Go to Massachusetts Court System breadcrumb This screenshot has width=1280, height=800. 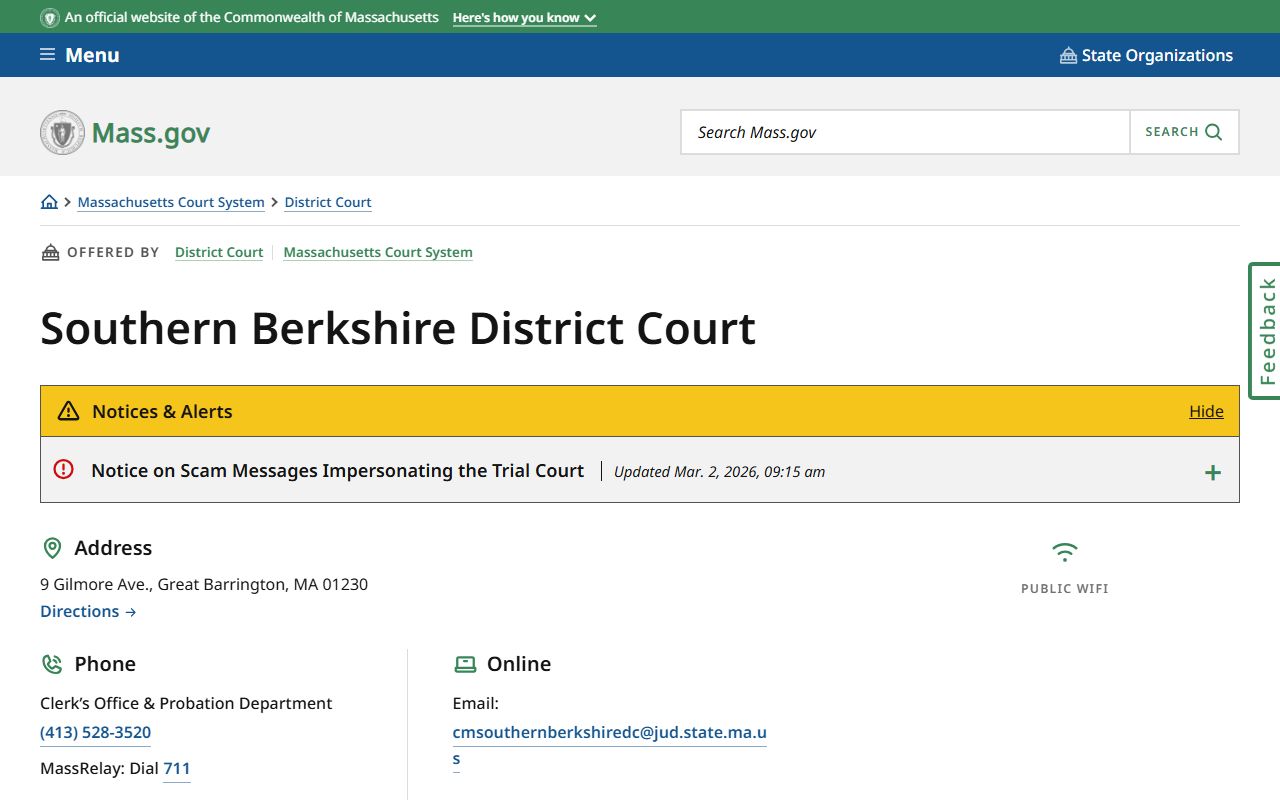coord(171,202)
